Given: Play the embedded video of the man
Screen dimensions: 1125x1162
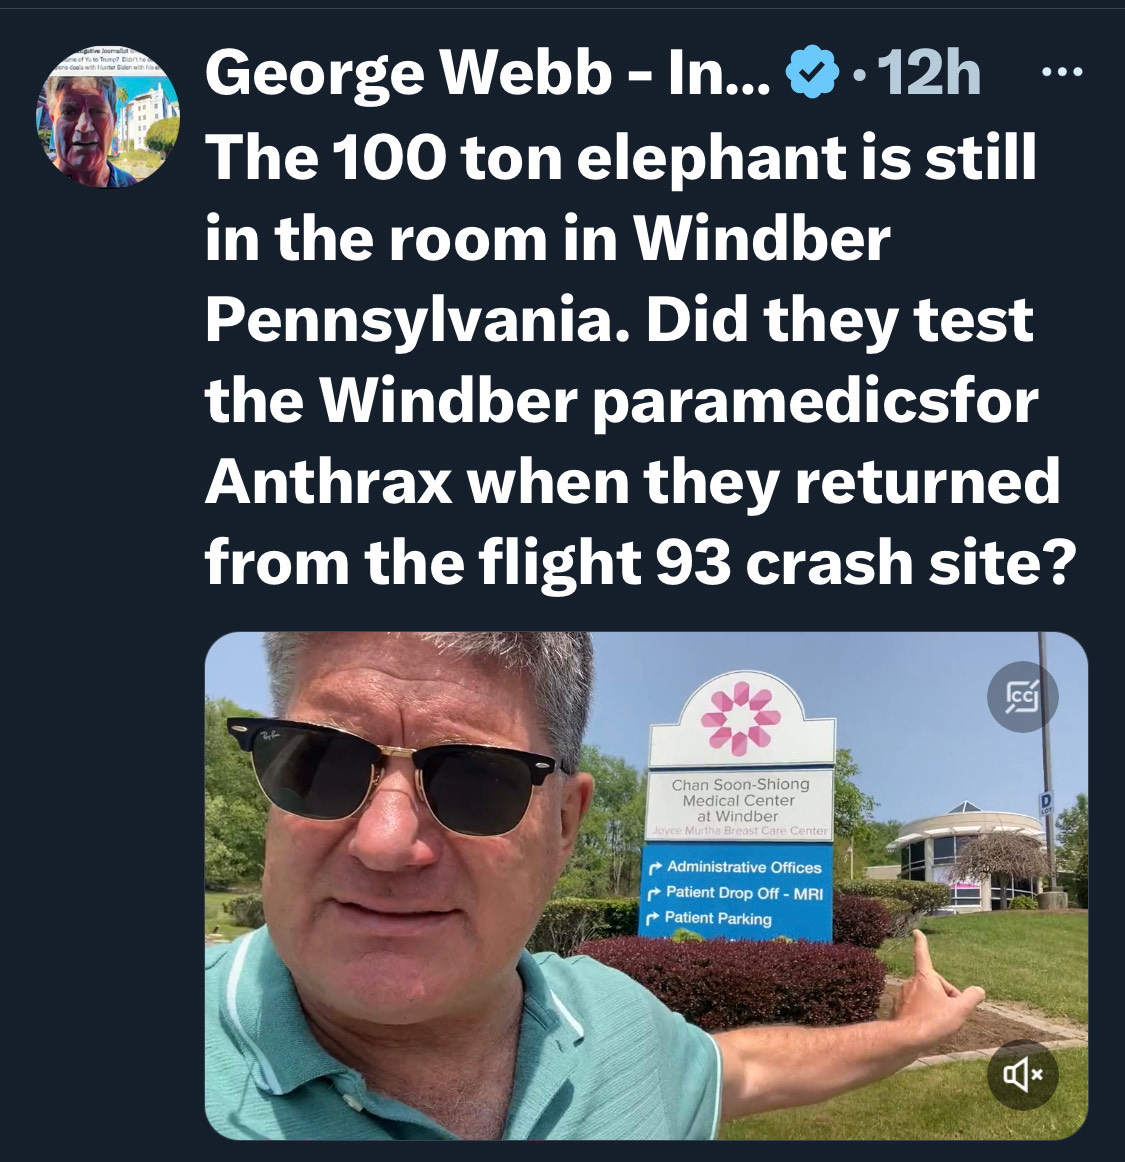Looking at the screenshot, I should (646, 886).
